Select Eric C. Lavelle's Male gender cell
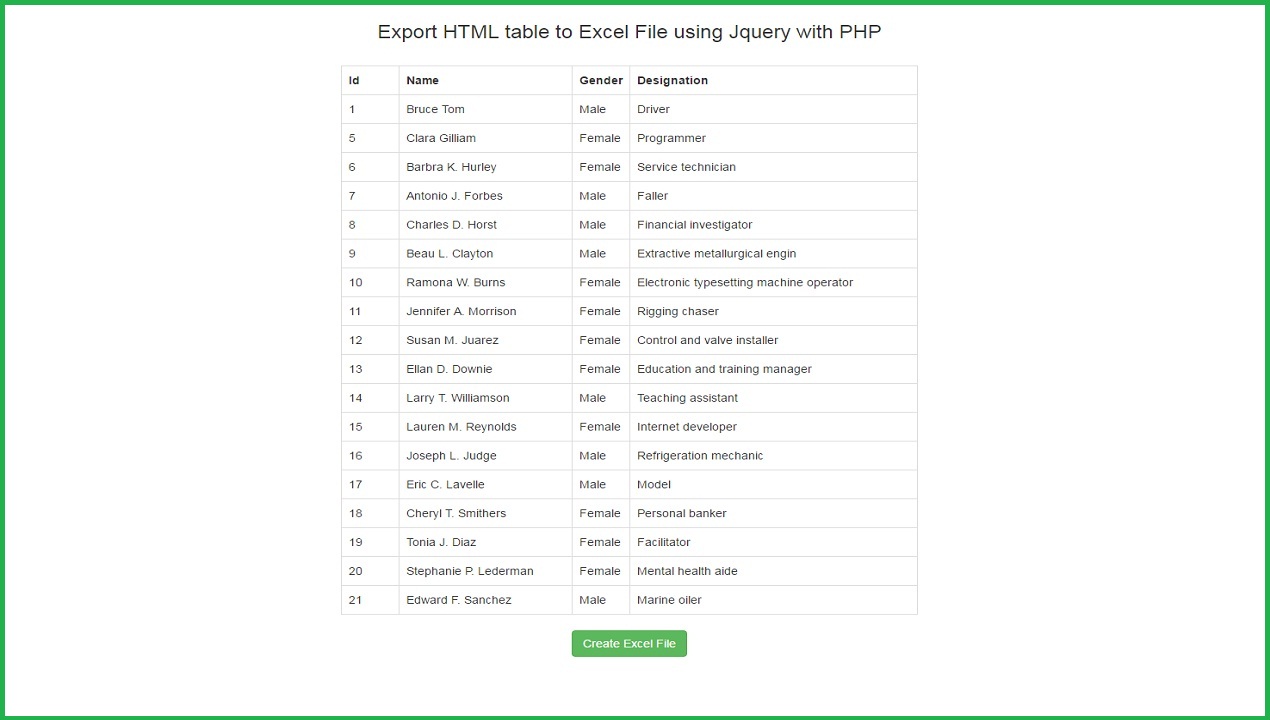This screenshot has width=1270, height=720. coord(592,484)
